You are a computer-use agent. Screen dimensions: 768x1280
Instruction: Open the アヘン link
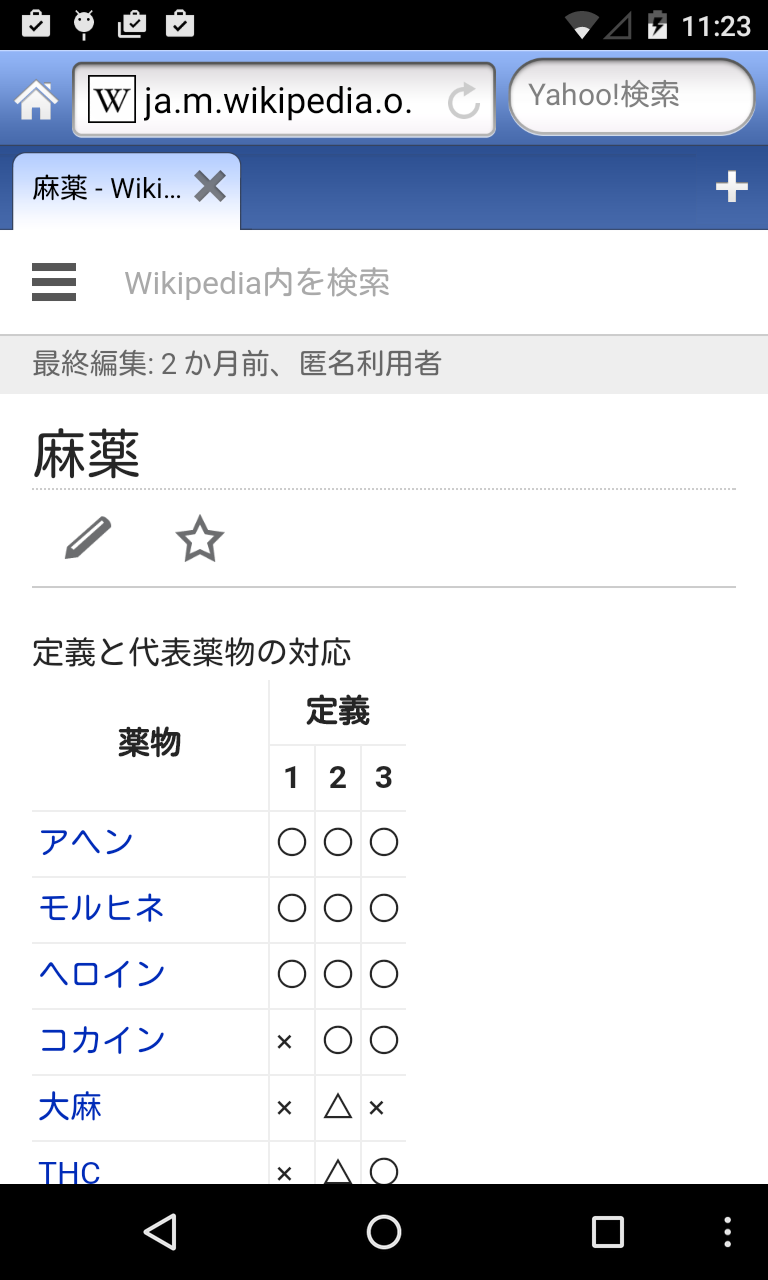pos(86,843)
